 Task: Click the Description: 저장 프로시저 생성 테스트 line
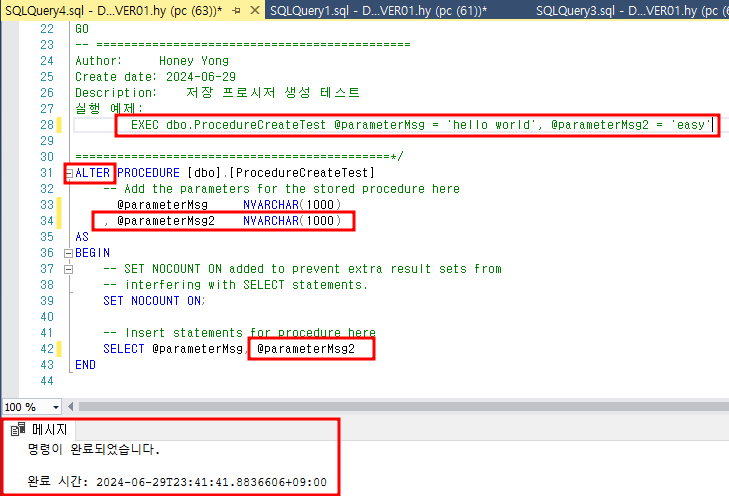pyautogui.click(x=218, y=93)
